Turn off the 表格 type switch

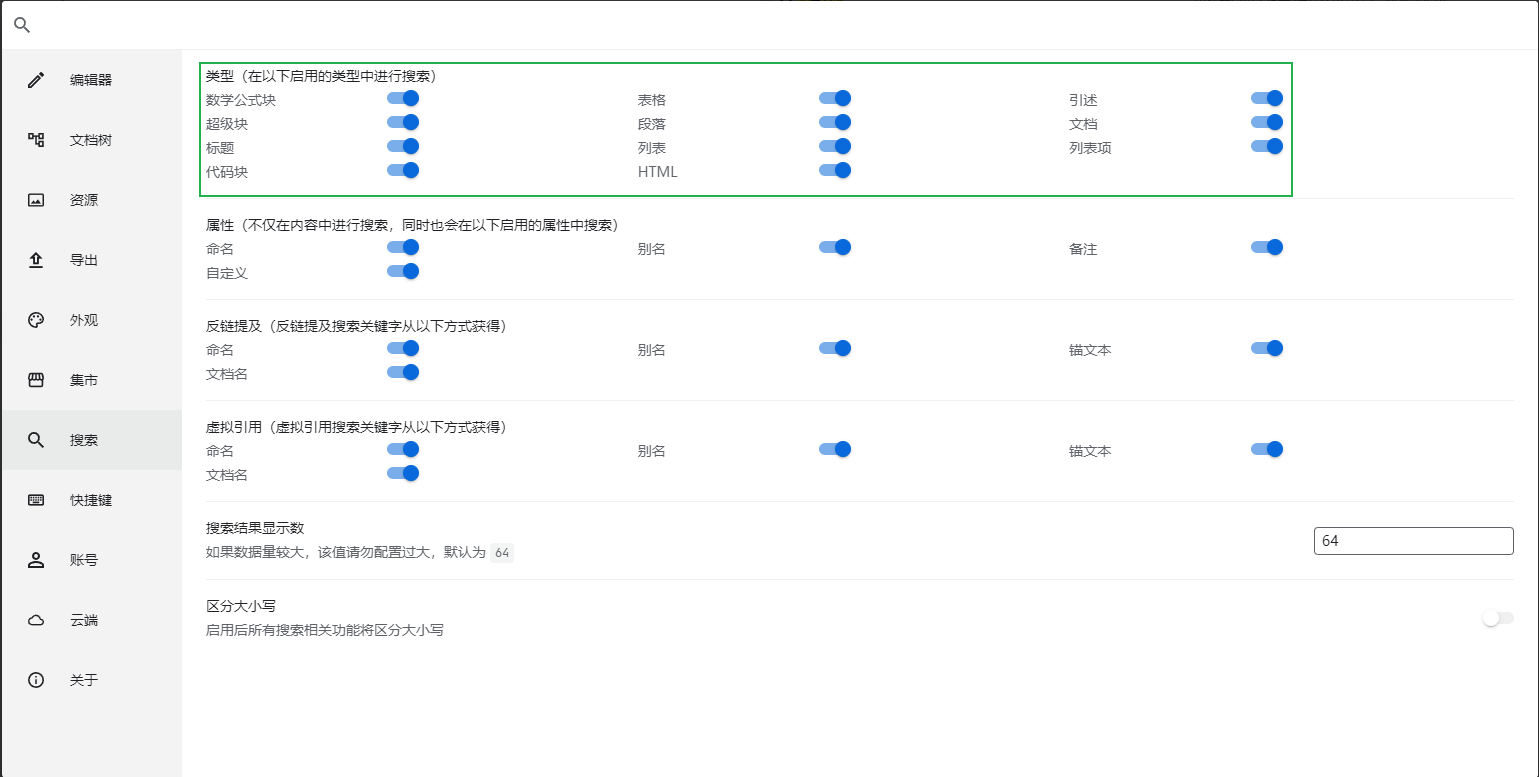[x=835, y=98]
